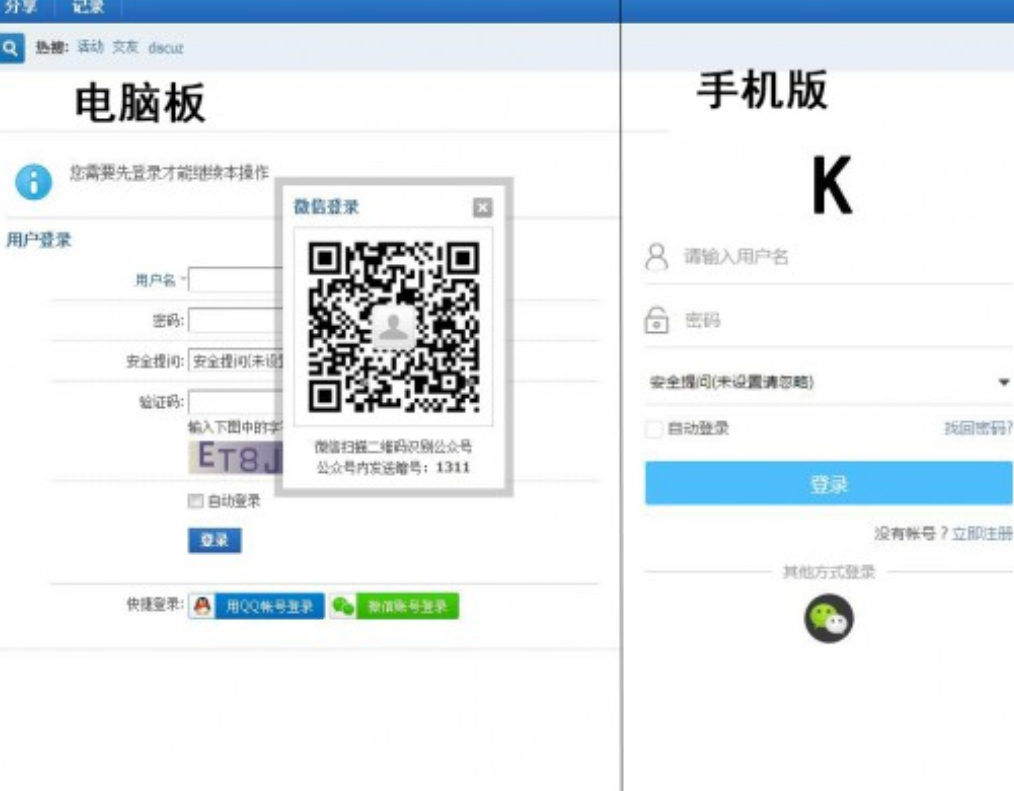Click the discuz hot search link

coord(166,48)
